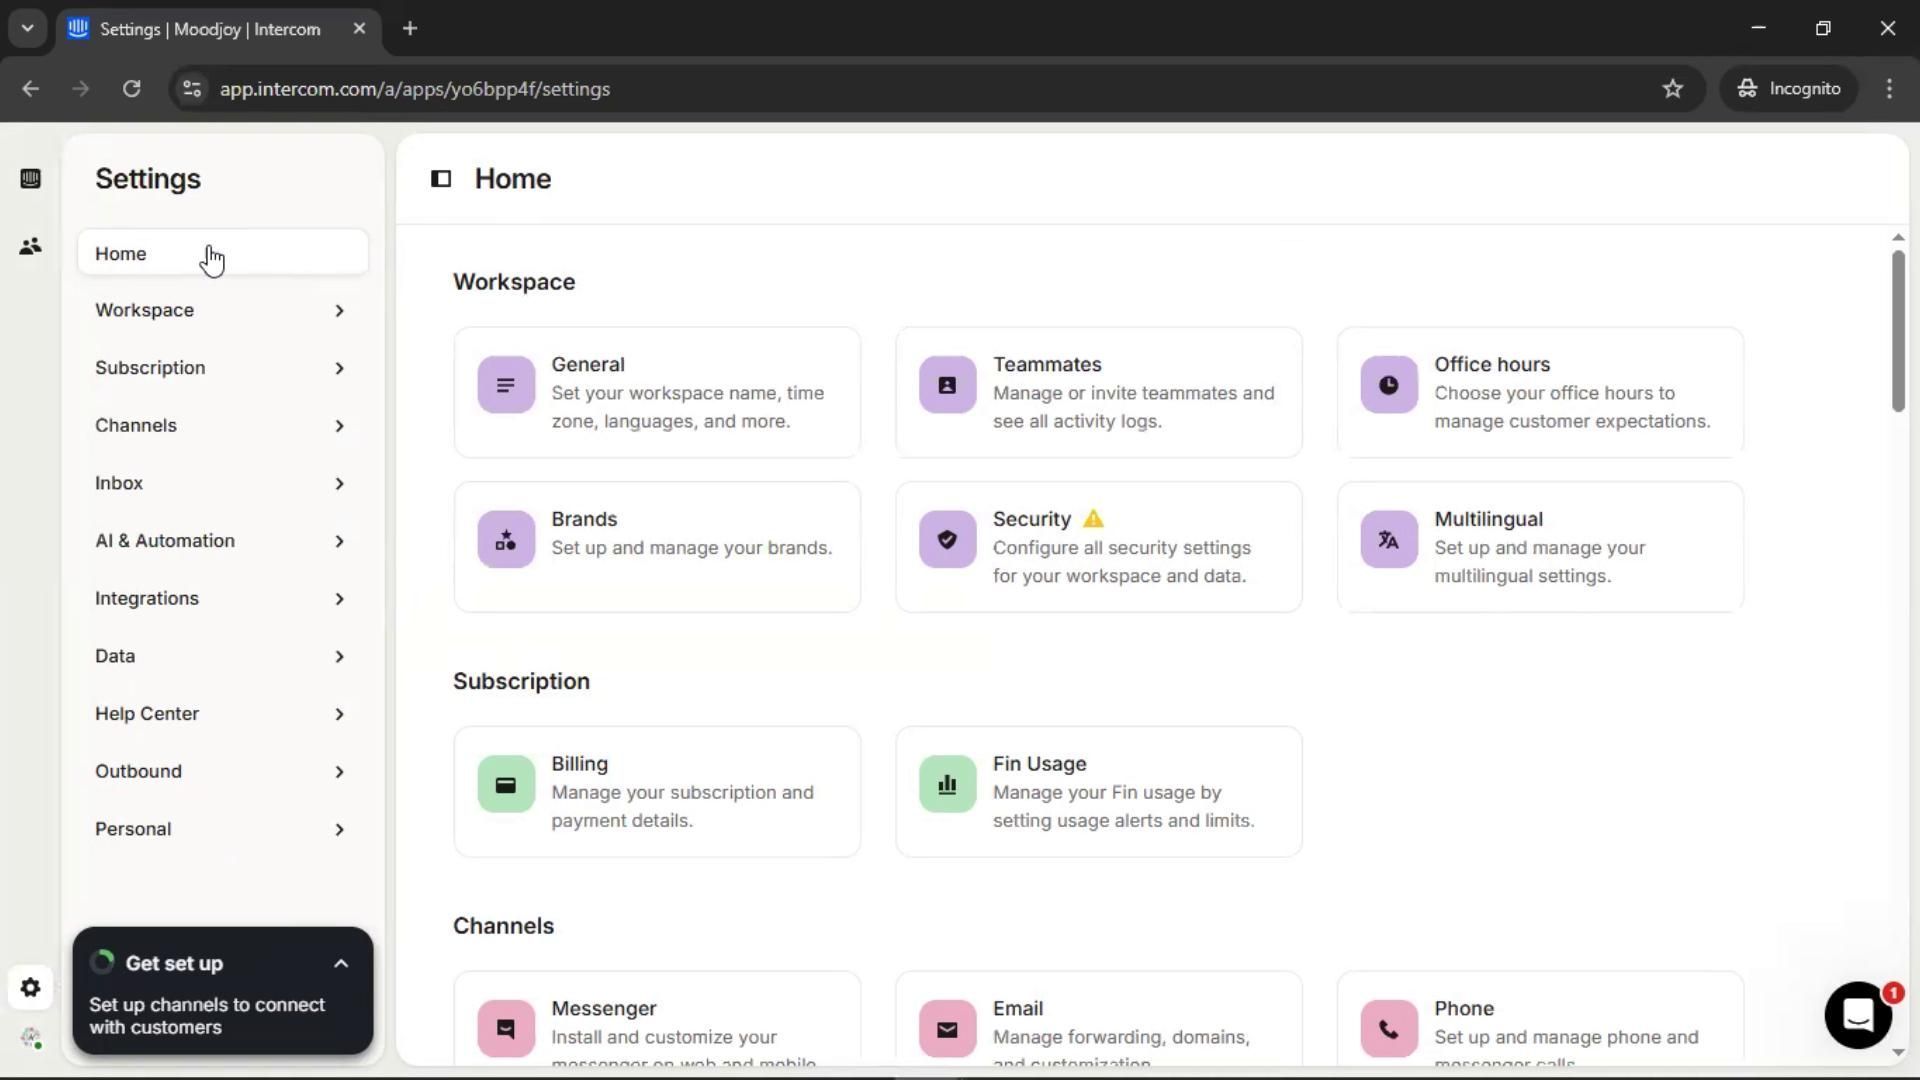Click the Multilingual translate icon
1920x1080 pixels.
point(1388,540)
